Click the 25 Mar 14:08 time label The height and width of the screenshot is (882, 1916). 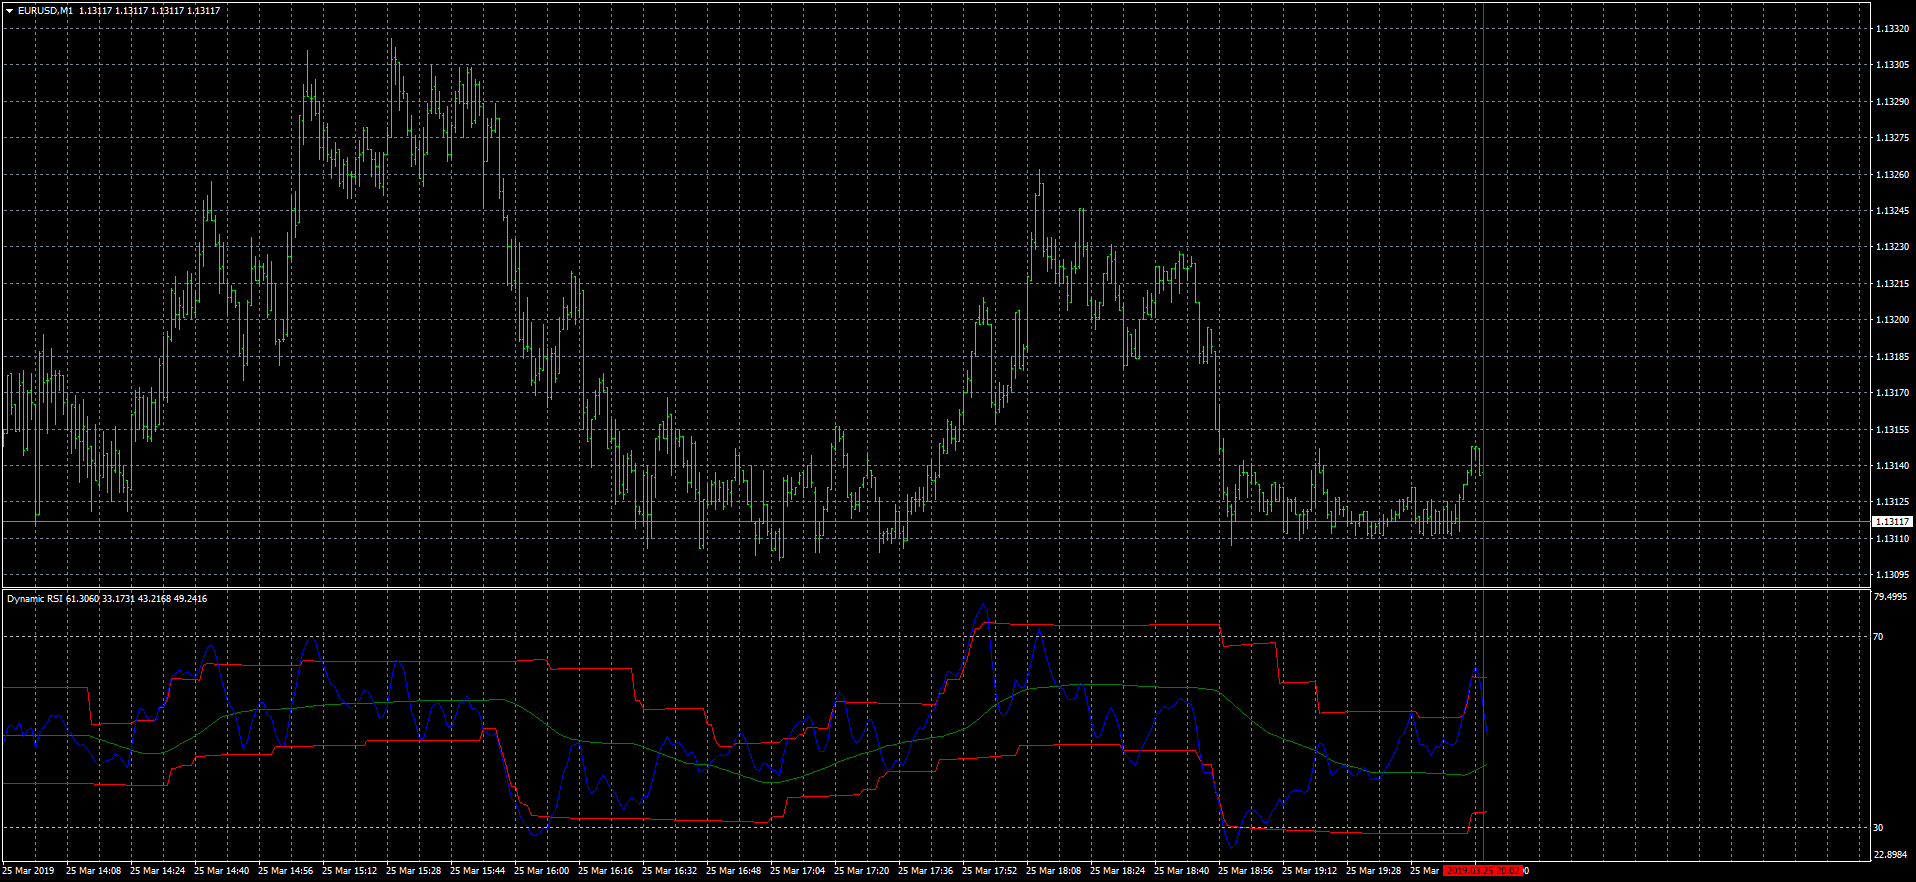click(x=94, y=871)
